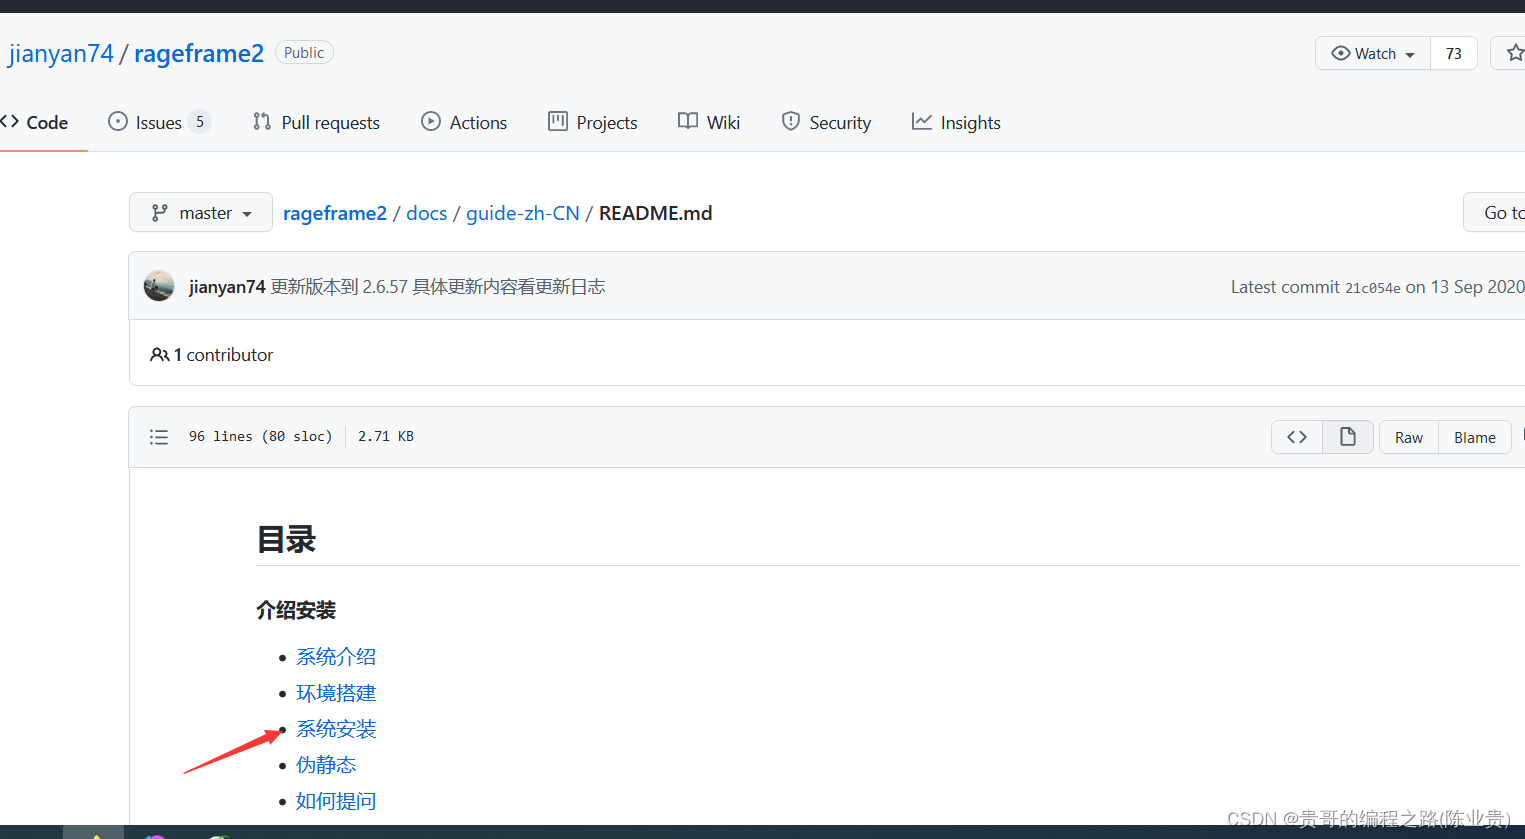Navigate to rageframe2 in the breadcrumb
The height and width of the screenshot is (839, 1525).
[x=335, y=213]
